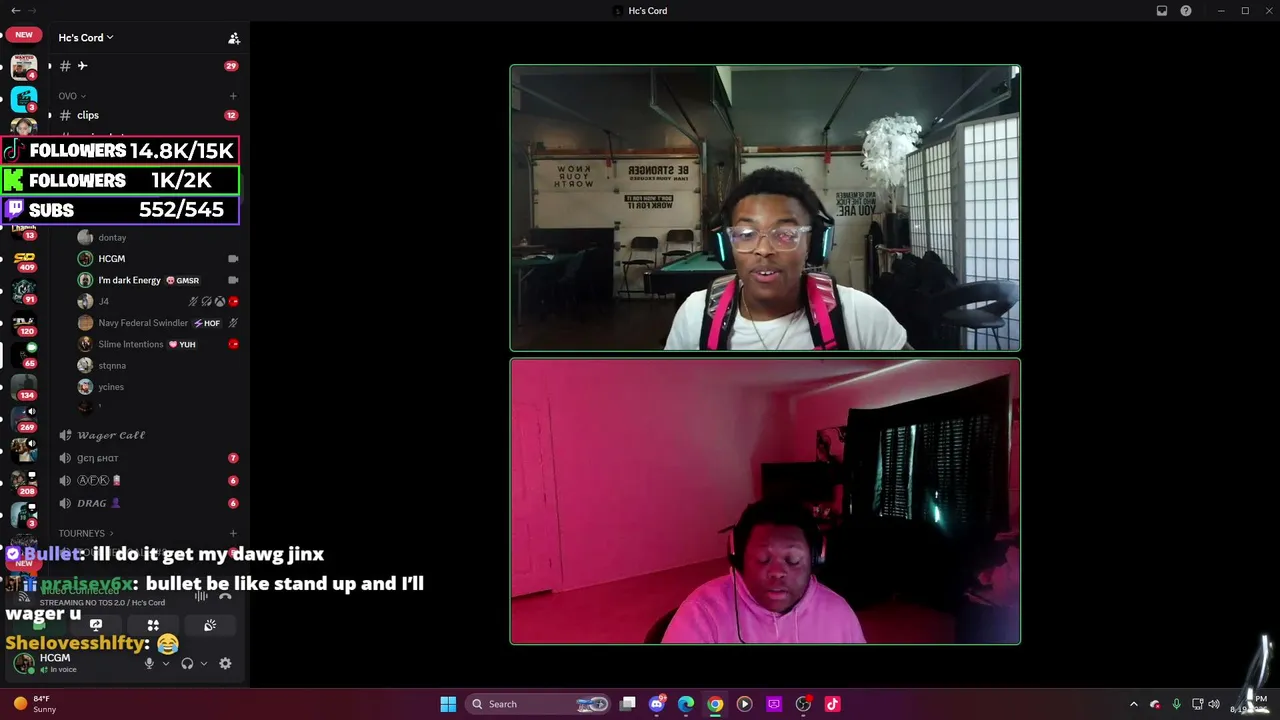
Task: Open headphone output options arrow
Action: point(204,663)
